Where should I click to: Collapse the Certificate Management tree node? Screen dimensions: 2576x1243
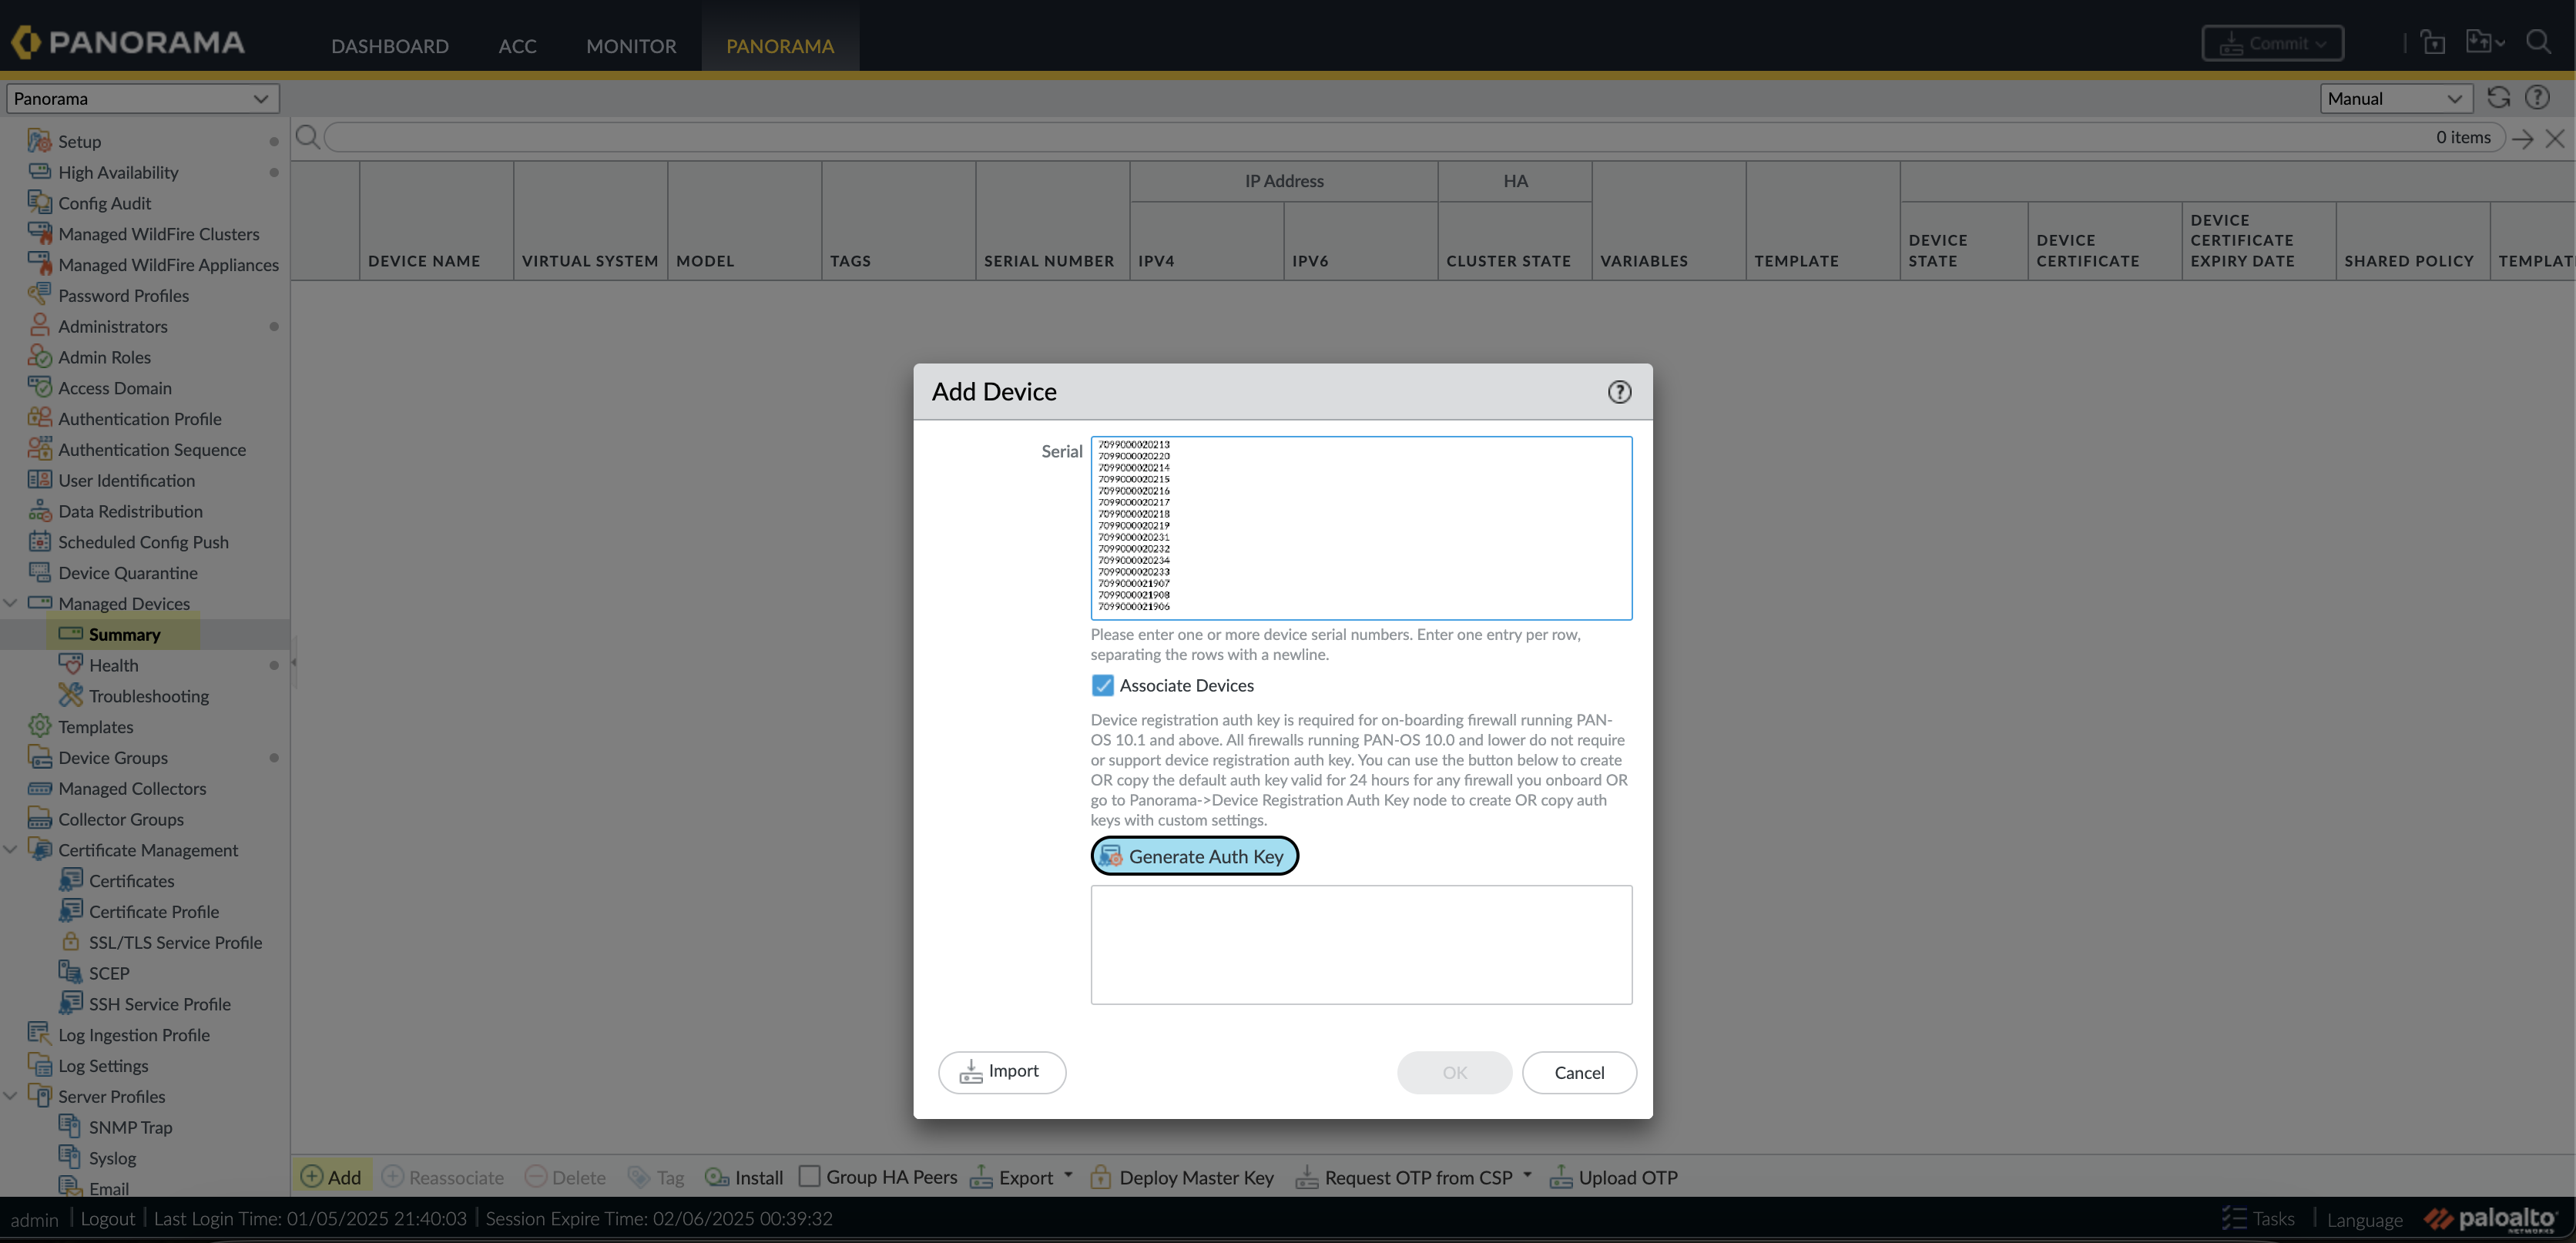[11, 849]
